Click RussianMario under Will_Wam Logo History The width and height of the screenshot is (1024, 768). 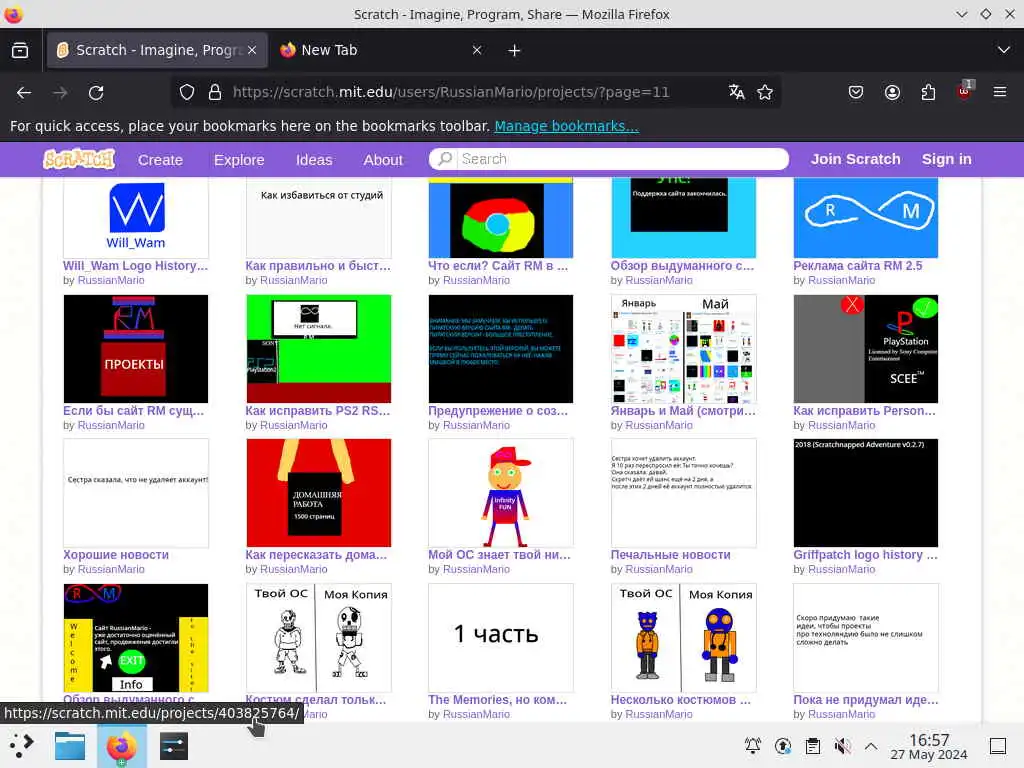pyautogui.click(x=111, y=280)
